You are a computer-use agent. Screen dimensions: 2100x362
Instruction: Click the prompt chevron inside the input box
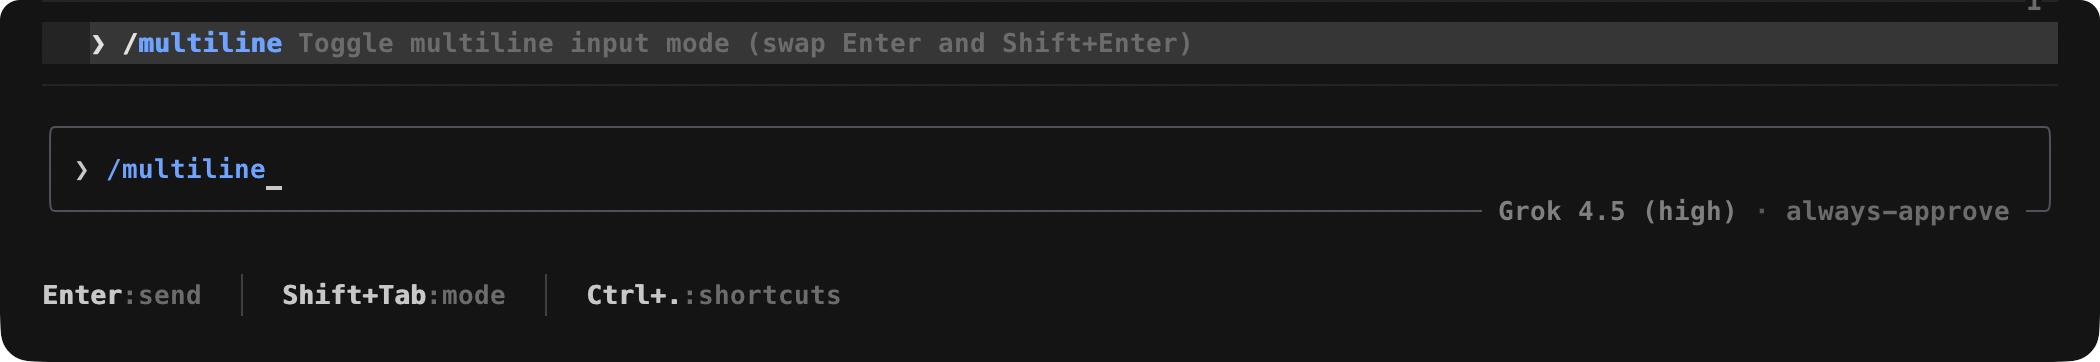tap(82, 170)
